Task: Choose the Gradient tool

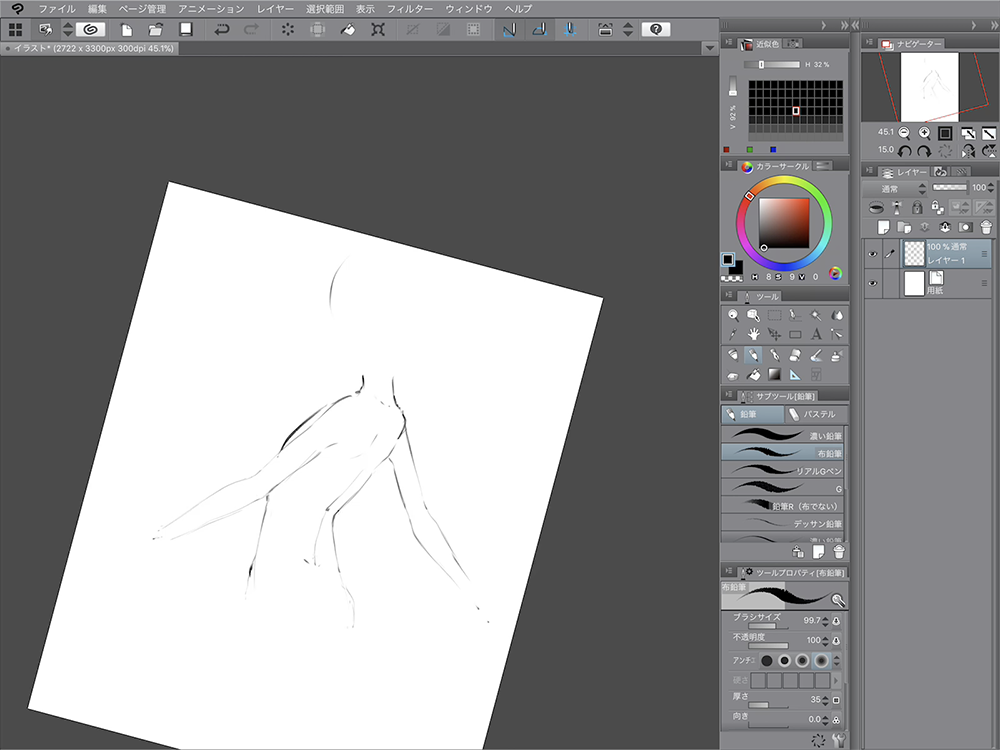Action: click(x=774, y=374)
